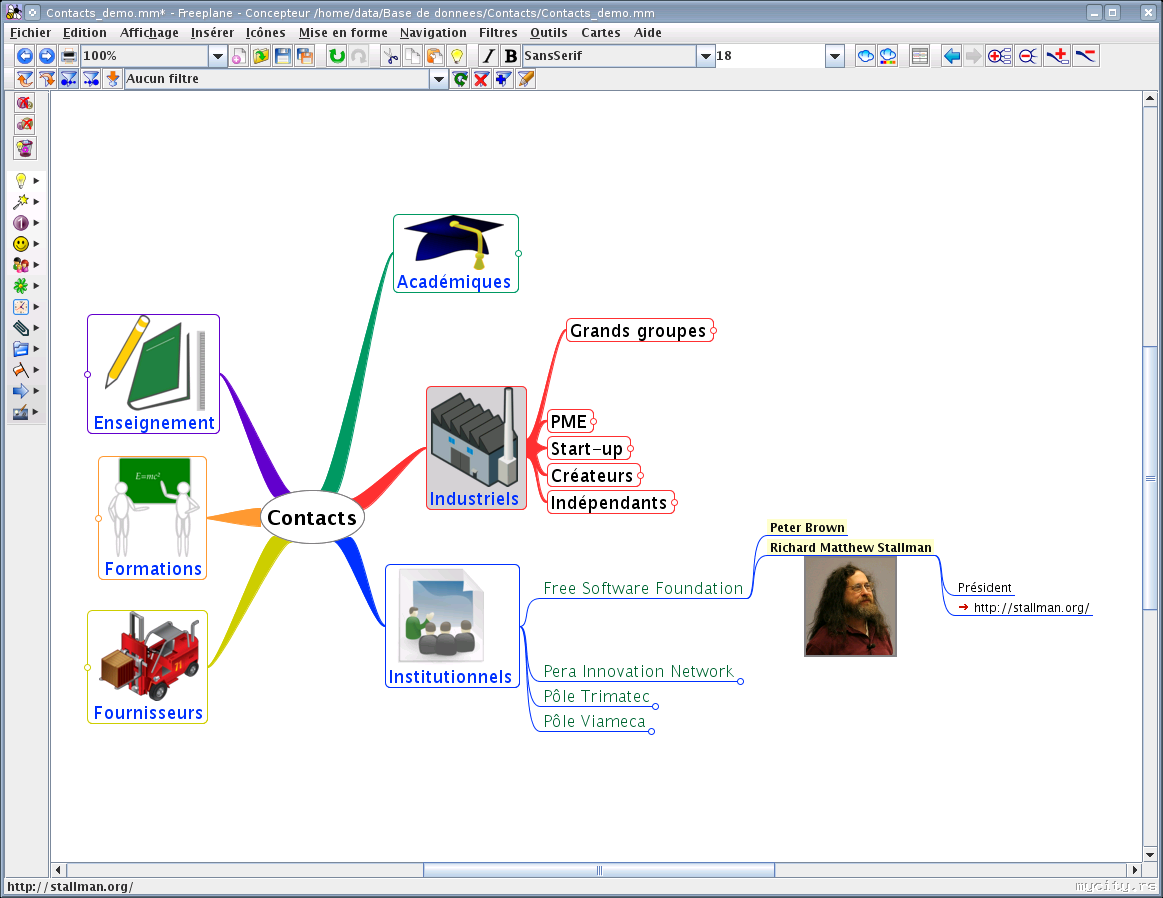Open the zoom level dropdown

click(217, 56)
